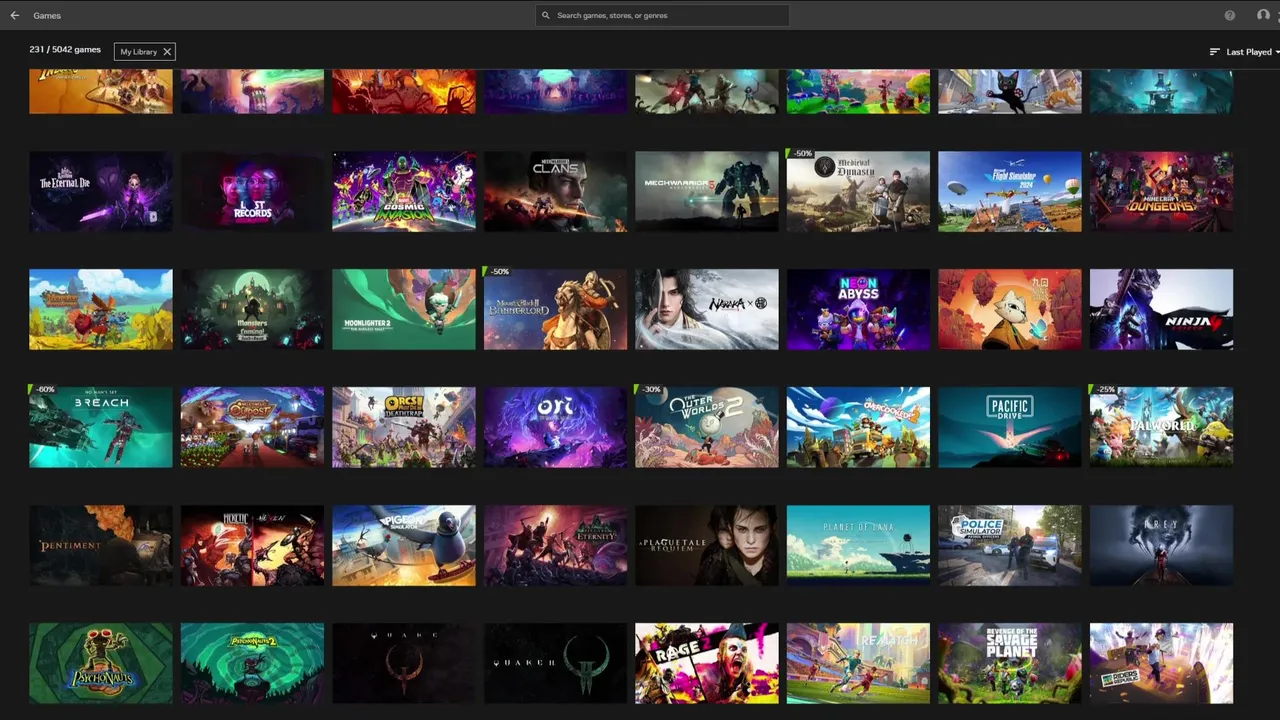Focus the Search games, stores, or genres field
The image size is (1280, 720).
[662, 15]
